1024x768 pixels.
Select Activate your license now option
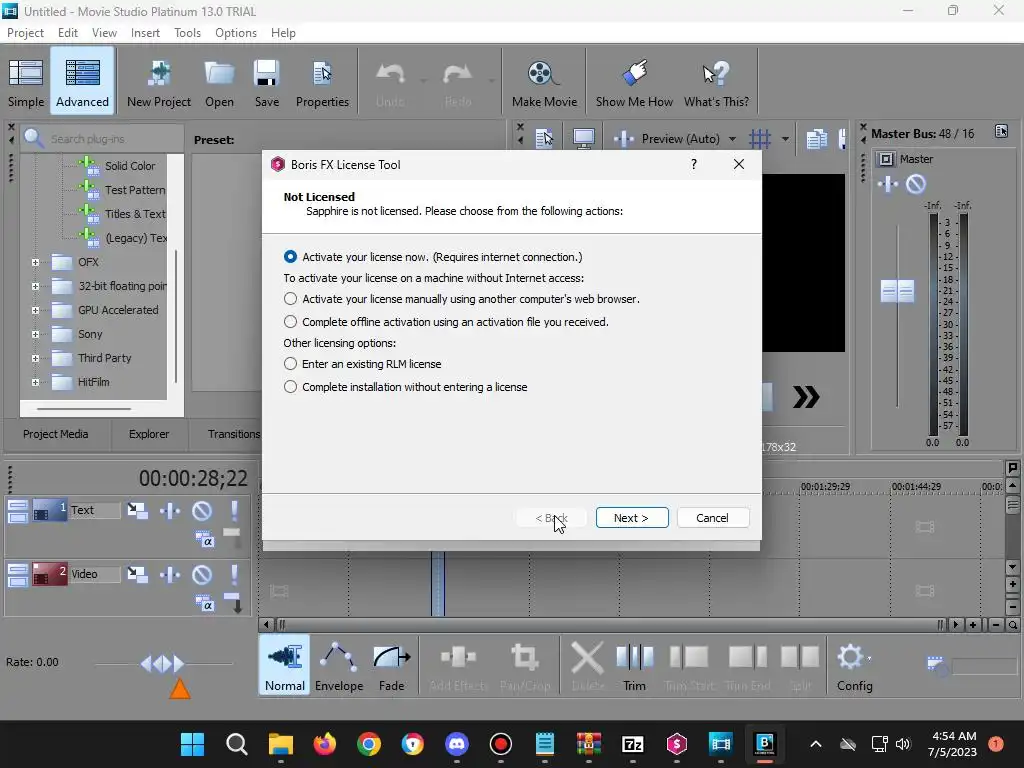click(x=291, y=257)
